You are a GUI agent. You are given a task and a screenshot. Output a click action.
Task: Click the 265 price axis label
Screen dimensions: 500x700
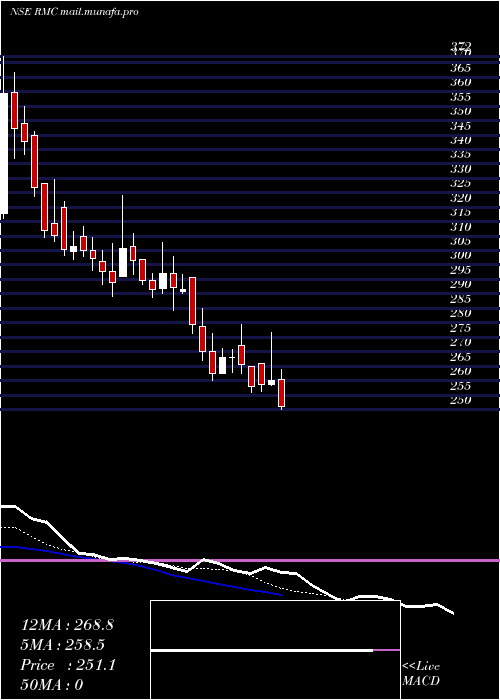point(461,357)
